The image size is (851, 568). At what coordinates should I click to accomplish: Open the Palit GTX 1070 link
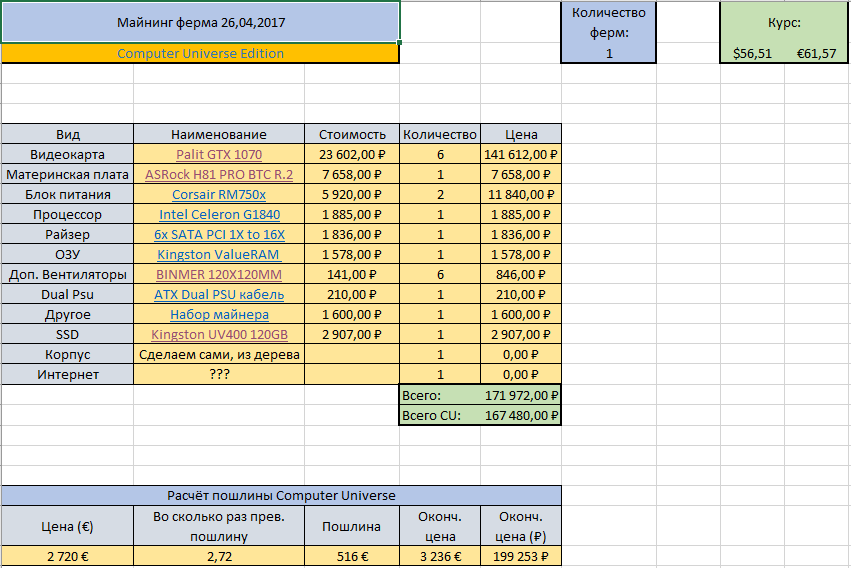coord(219,155)
